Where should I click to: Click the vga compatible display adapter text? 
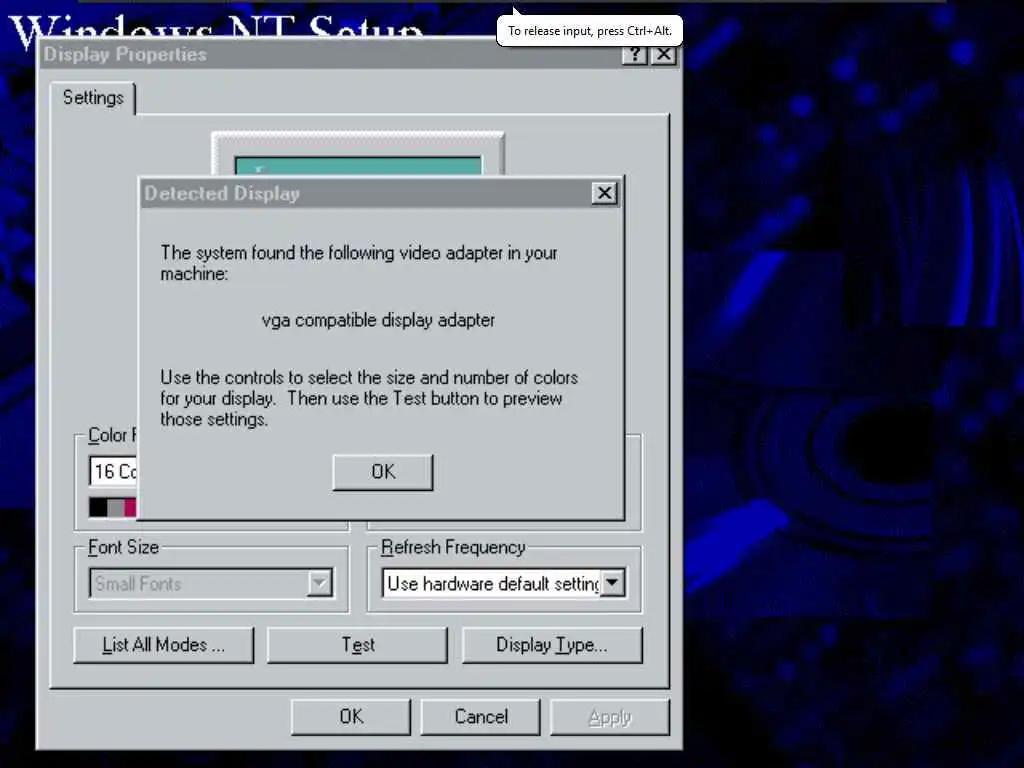(378, 321)
